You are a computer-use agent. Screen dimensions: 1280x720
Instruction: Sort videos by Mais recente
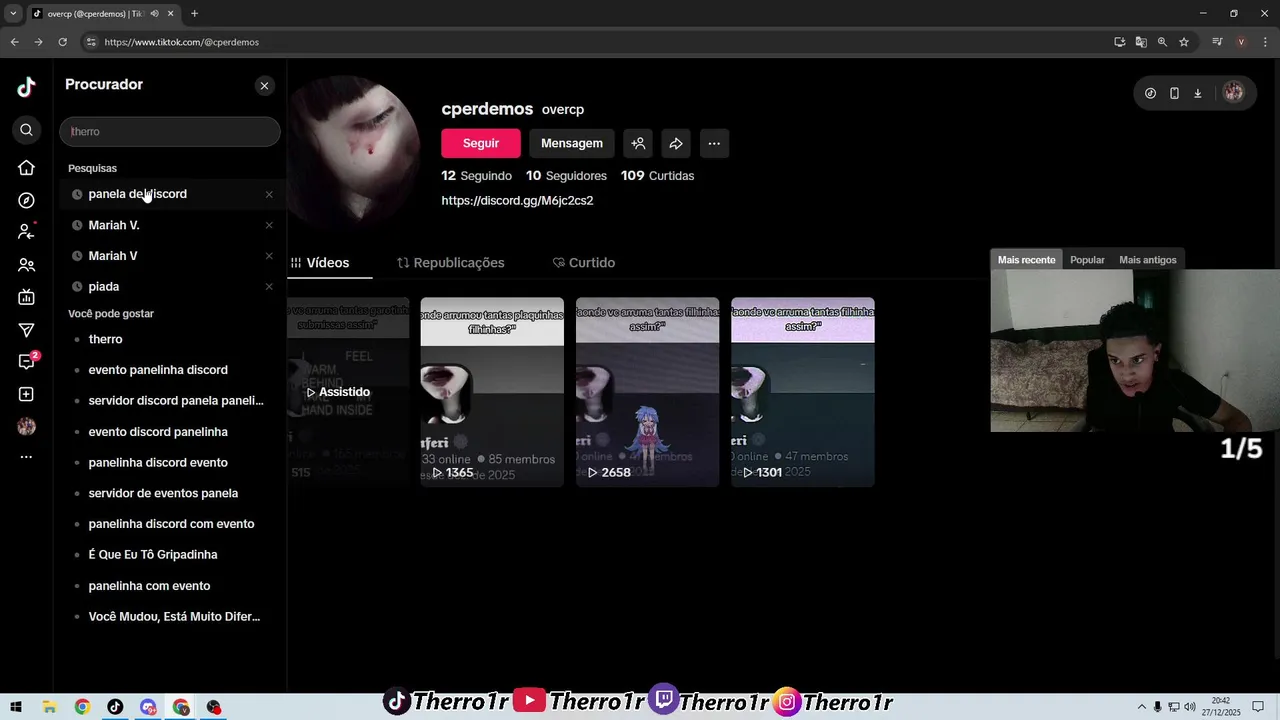point(1026,260)
